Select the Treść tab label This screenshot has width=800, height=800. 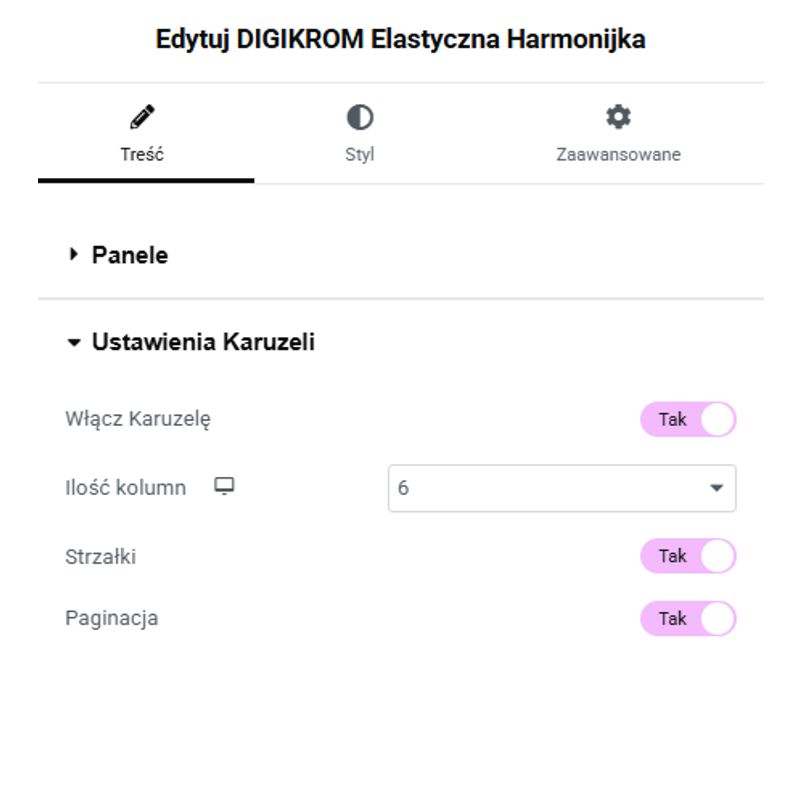click(142, 155)
